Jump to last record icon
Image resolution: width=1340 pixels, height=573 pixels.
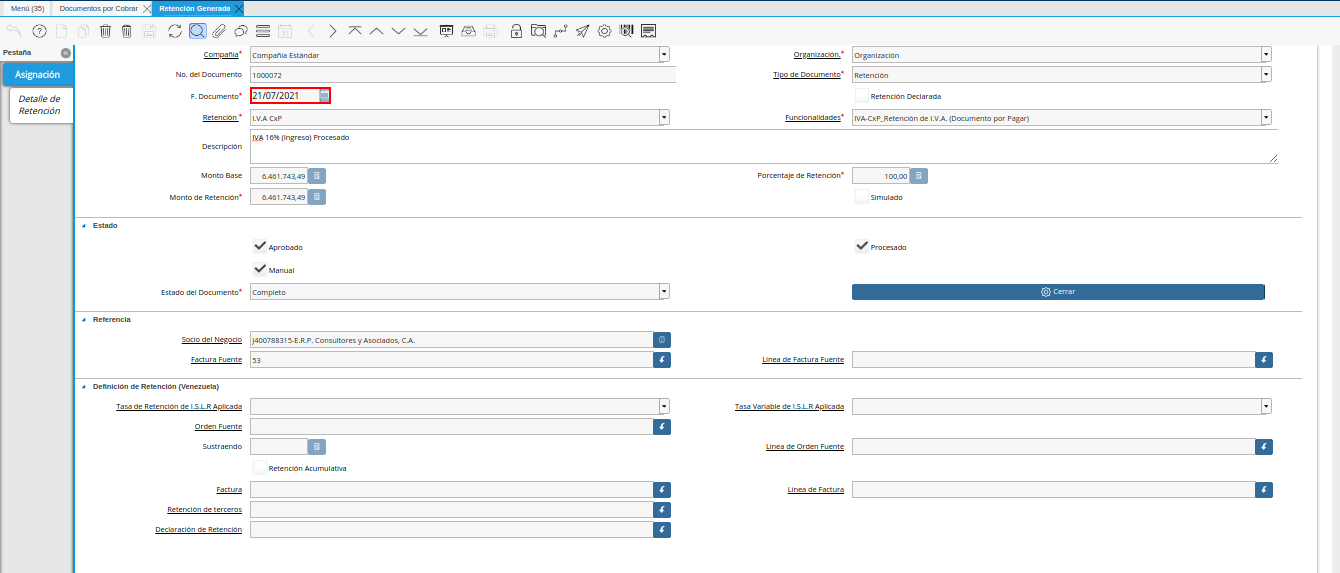[421, 31]
